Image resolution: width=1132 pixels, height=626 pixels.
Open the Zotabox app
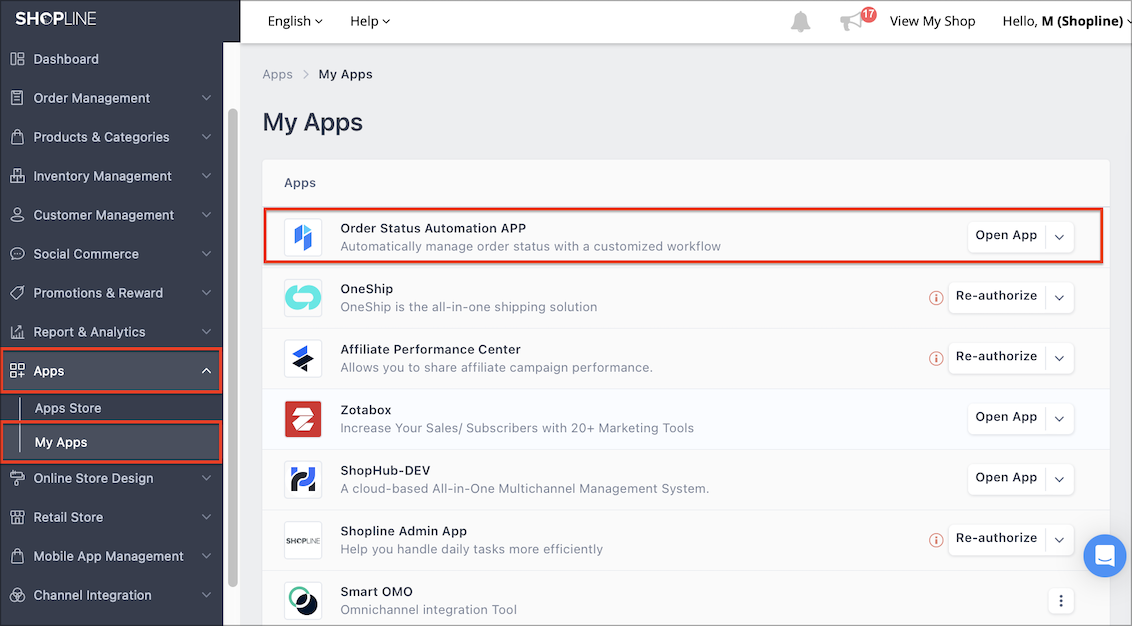1006,418
